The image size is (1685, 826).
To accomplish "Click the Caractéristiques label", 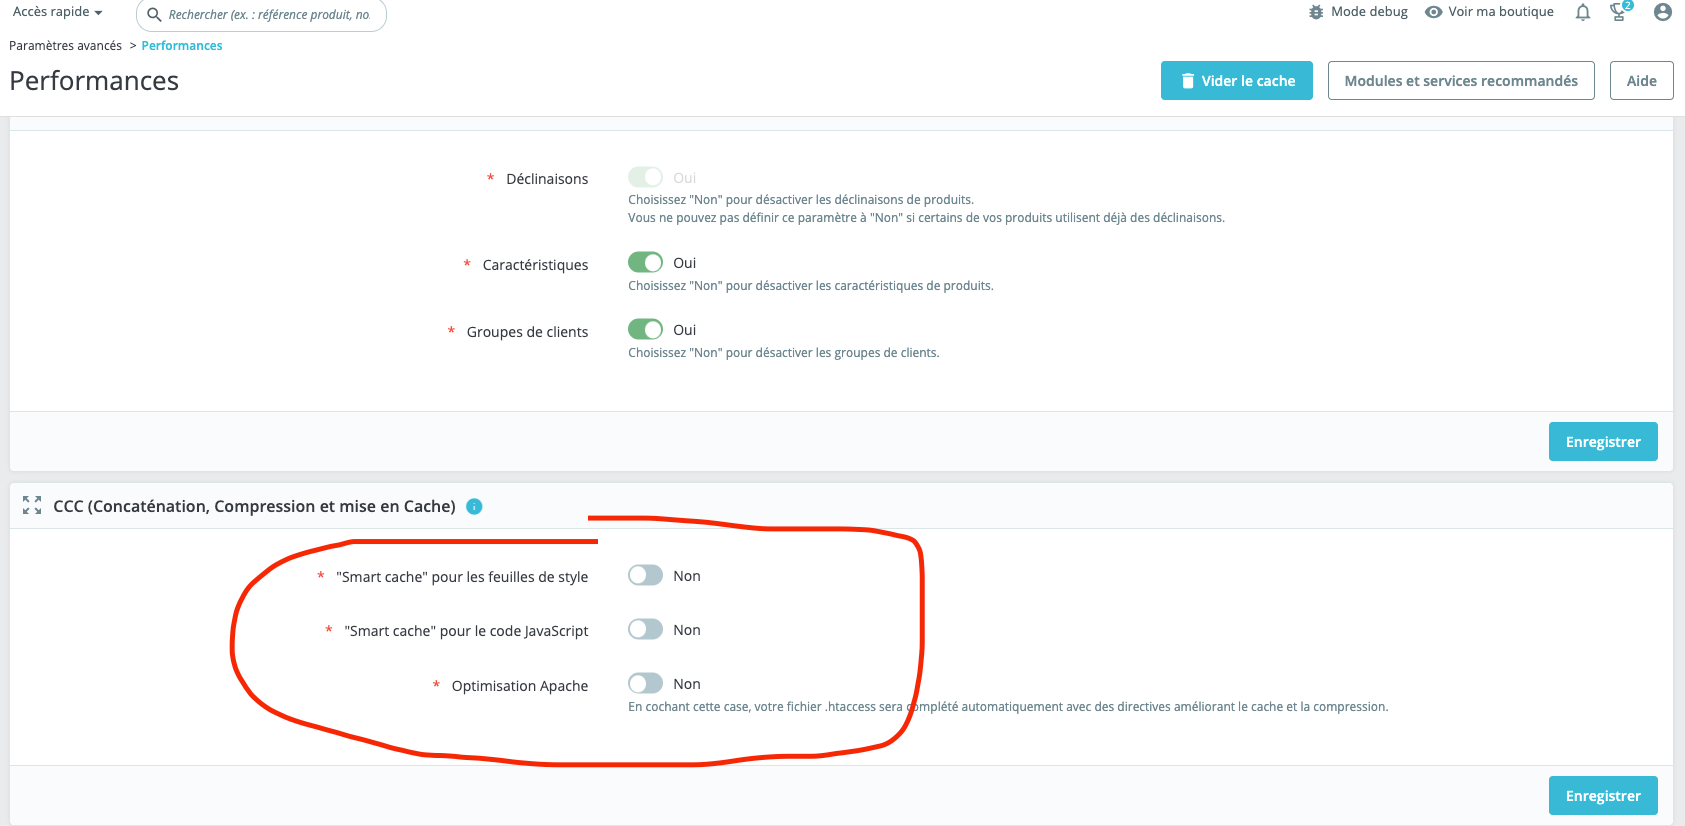I will pos(535,265).
